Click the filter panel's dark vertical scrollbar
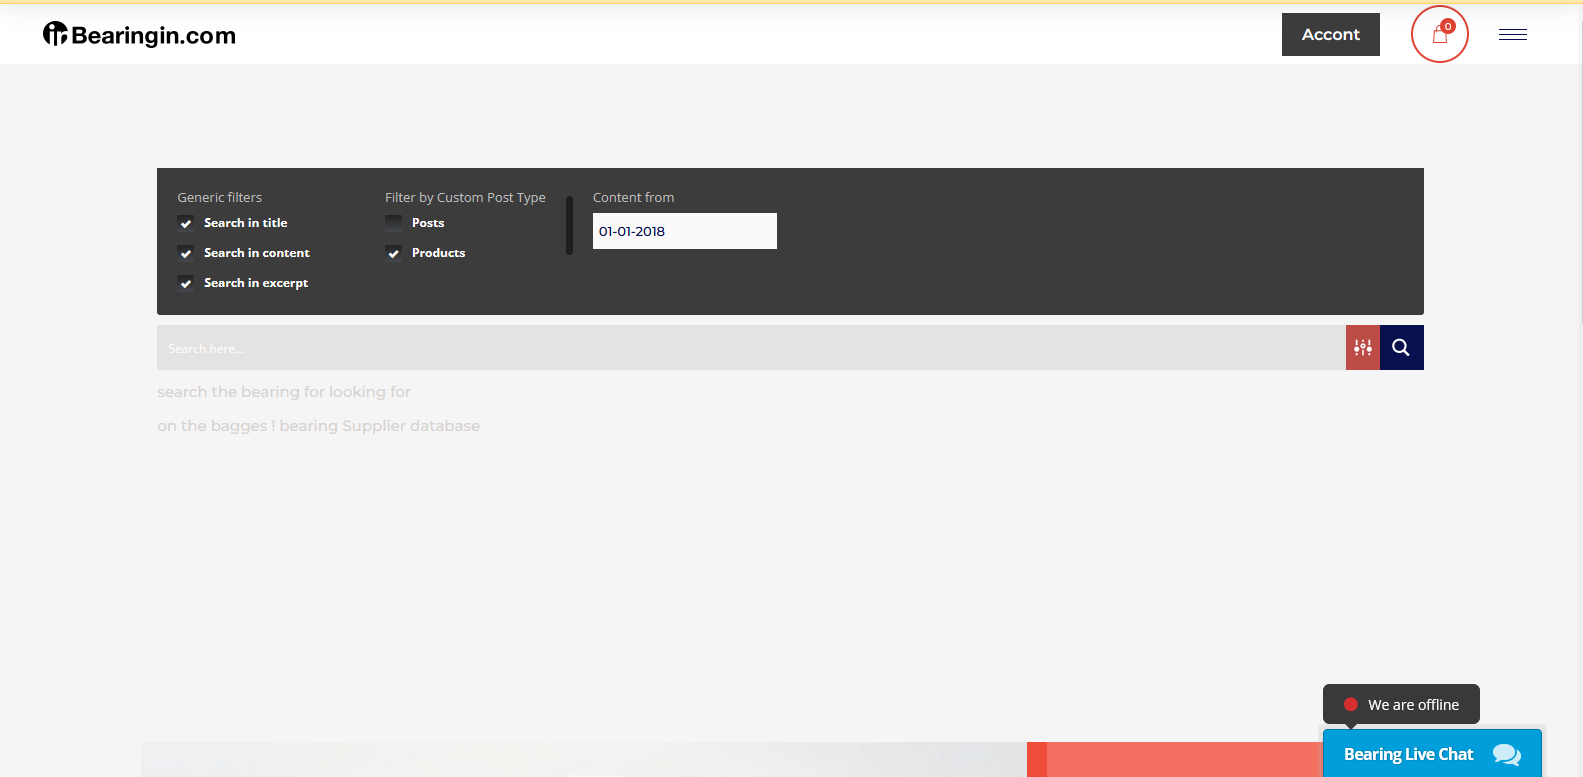 [x=569, y=226]
